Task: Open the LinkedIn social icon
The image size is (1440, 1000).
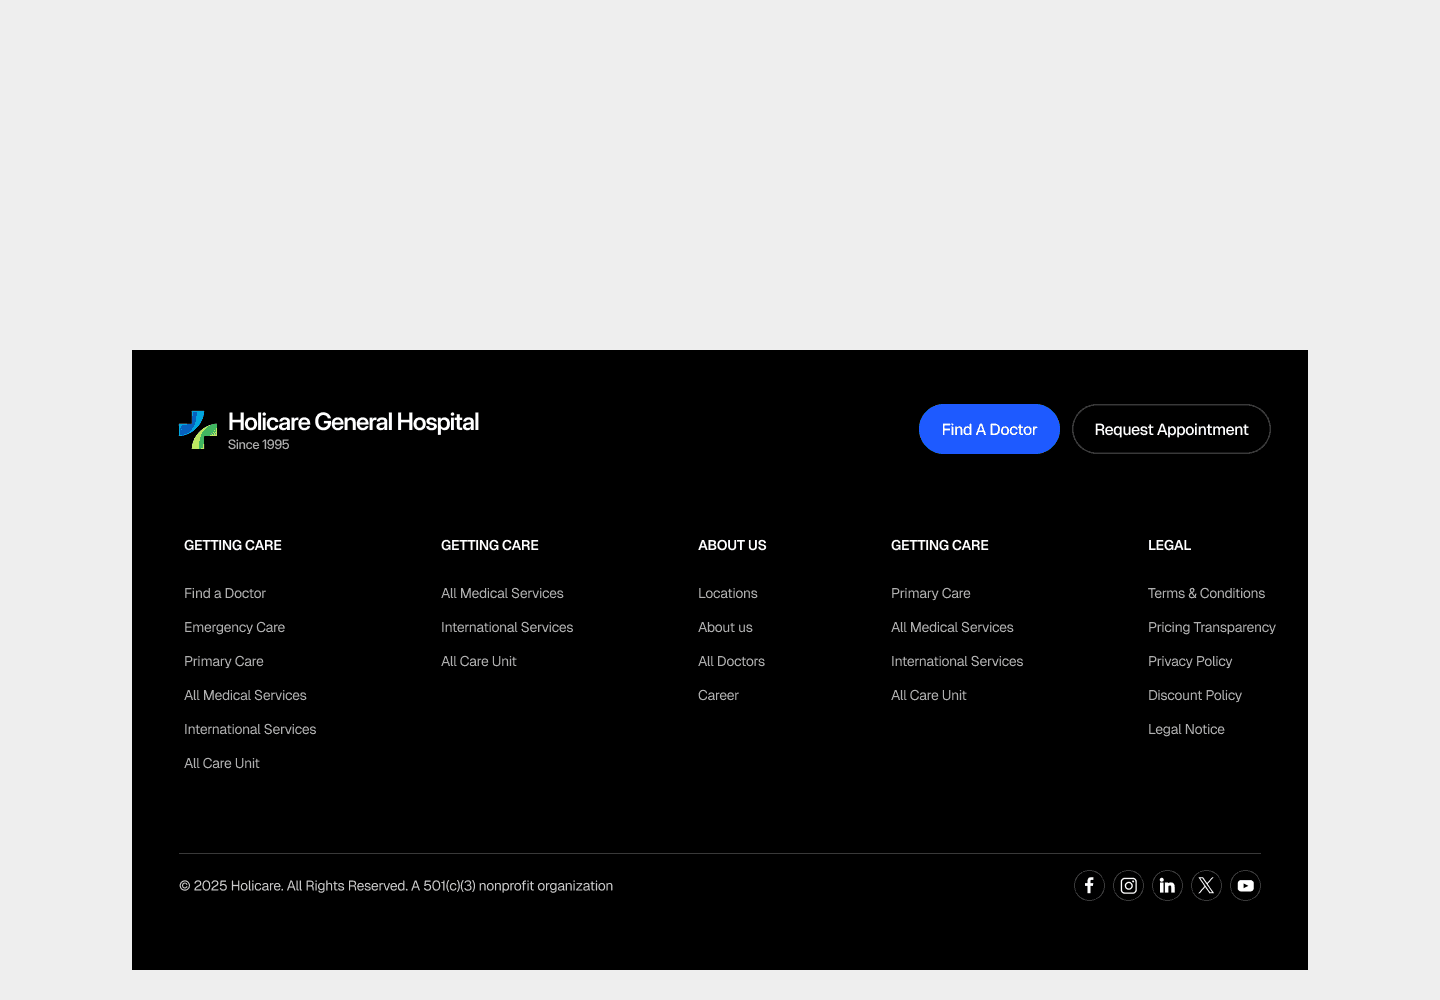Action: point(1167,885)
